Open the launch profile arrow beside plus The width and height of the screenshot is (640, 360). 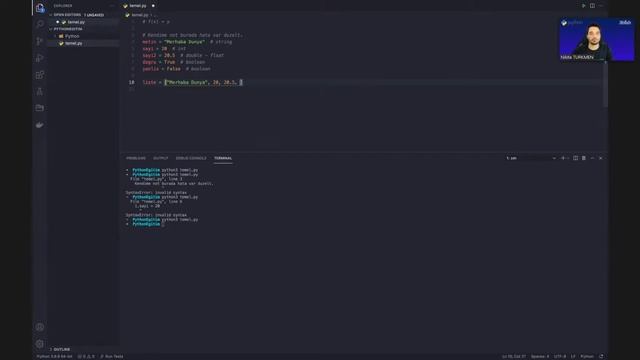click(568, 158)
